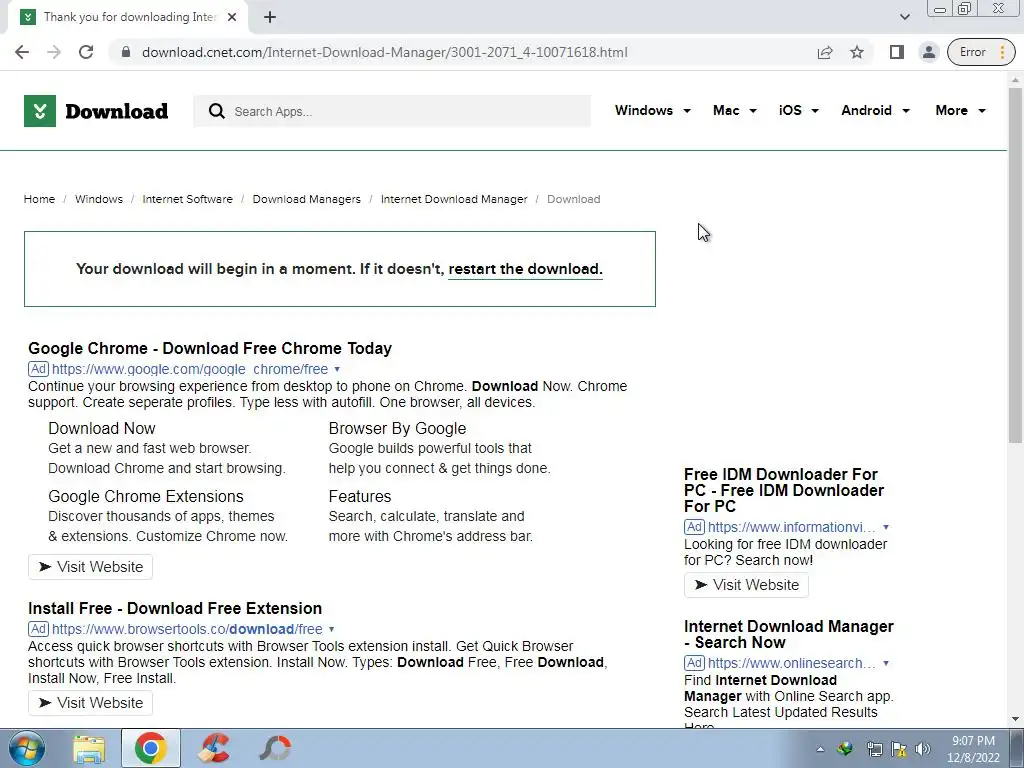Click the search magnifier icon
The image size is (1024, 768).
216,111
